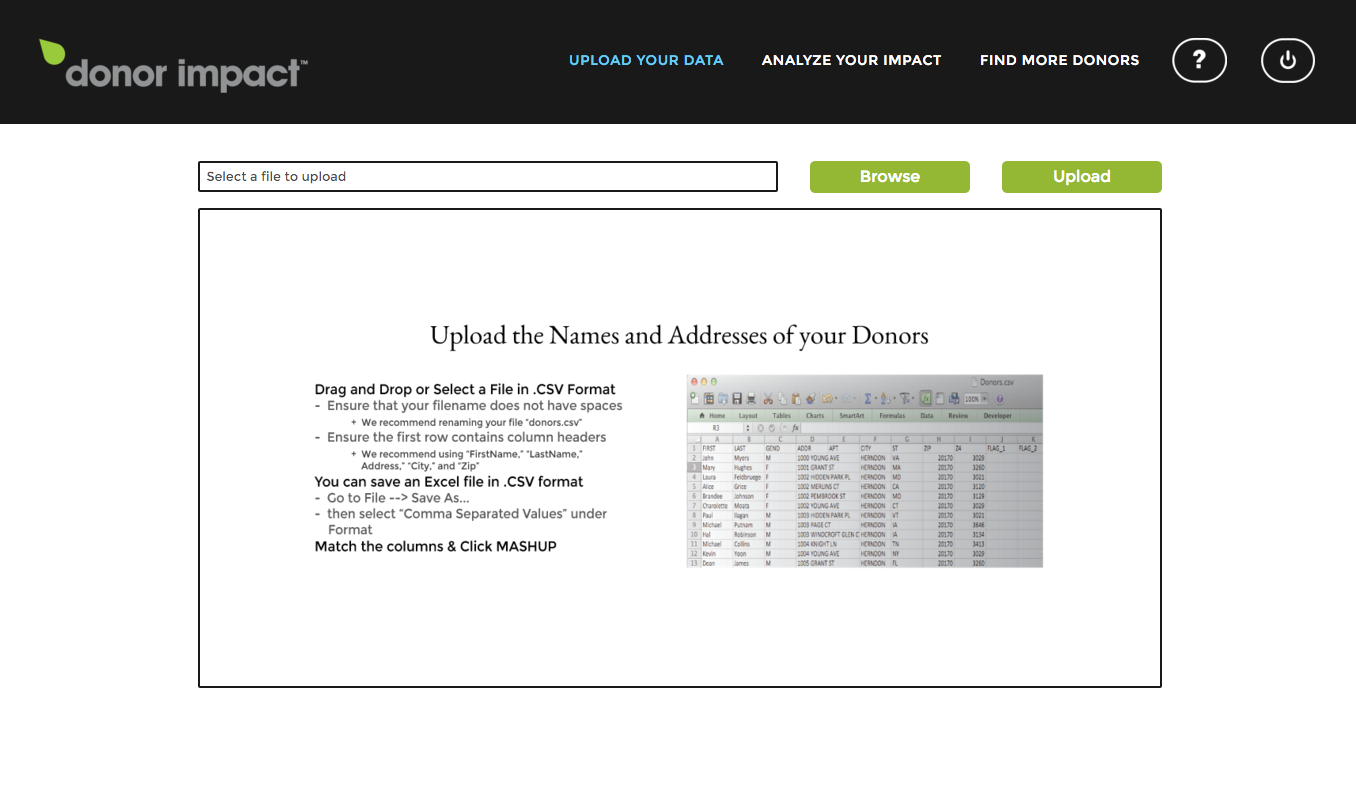Click the funnel filter icon in Excel screenshot

click(x=904, y=398)
